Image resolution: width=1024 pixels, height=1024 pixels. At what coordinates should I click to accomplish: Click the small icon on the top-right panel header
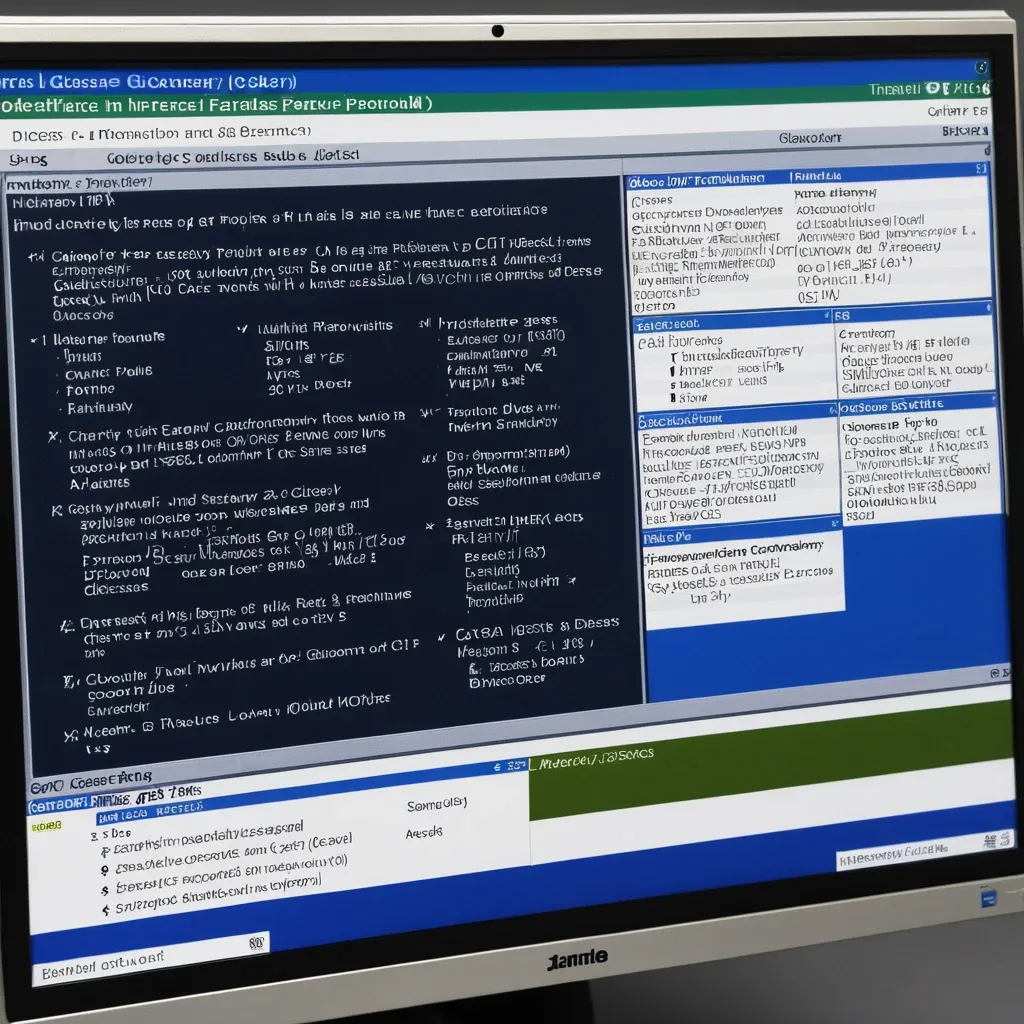[x=980, y=171]
